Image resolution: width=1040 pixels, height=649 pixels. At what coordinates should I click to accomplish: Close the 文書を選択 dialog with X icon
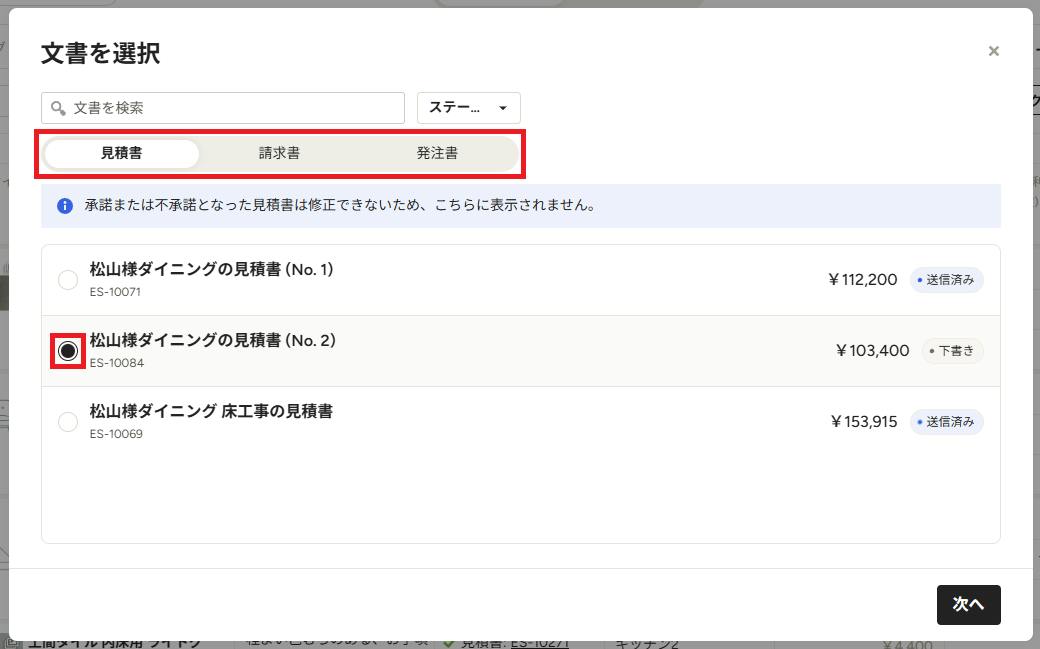[x=993, y=51]
